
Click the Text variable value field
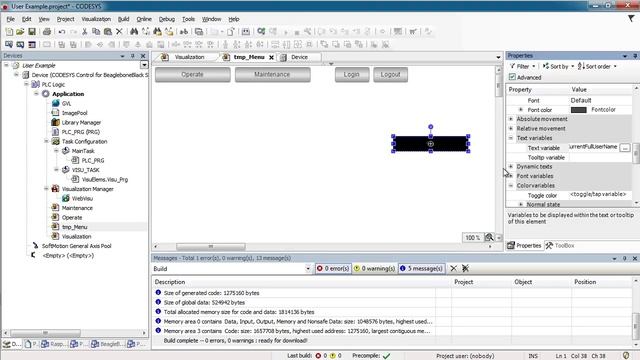pos(594,147)
